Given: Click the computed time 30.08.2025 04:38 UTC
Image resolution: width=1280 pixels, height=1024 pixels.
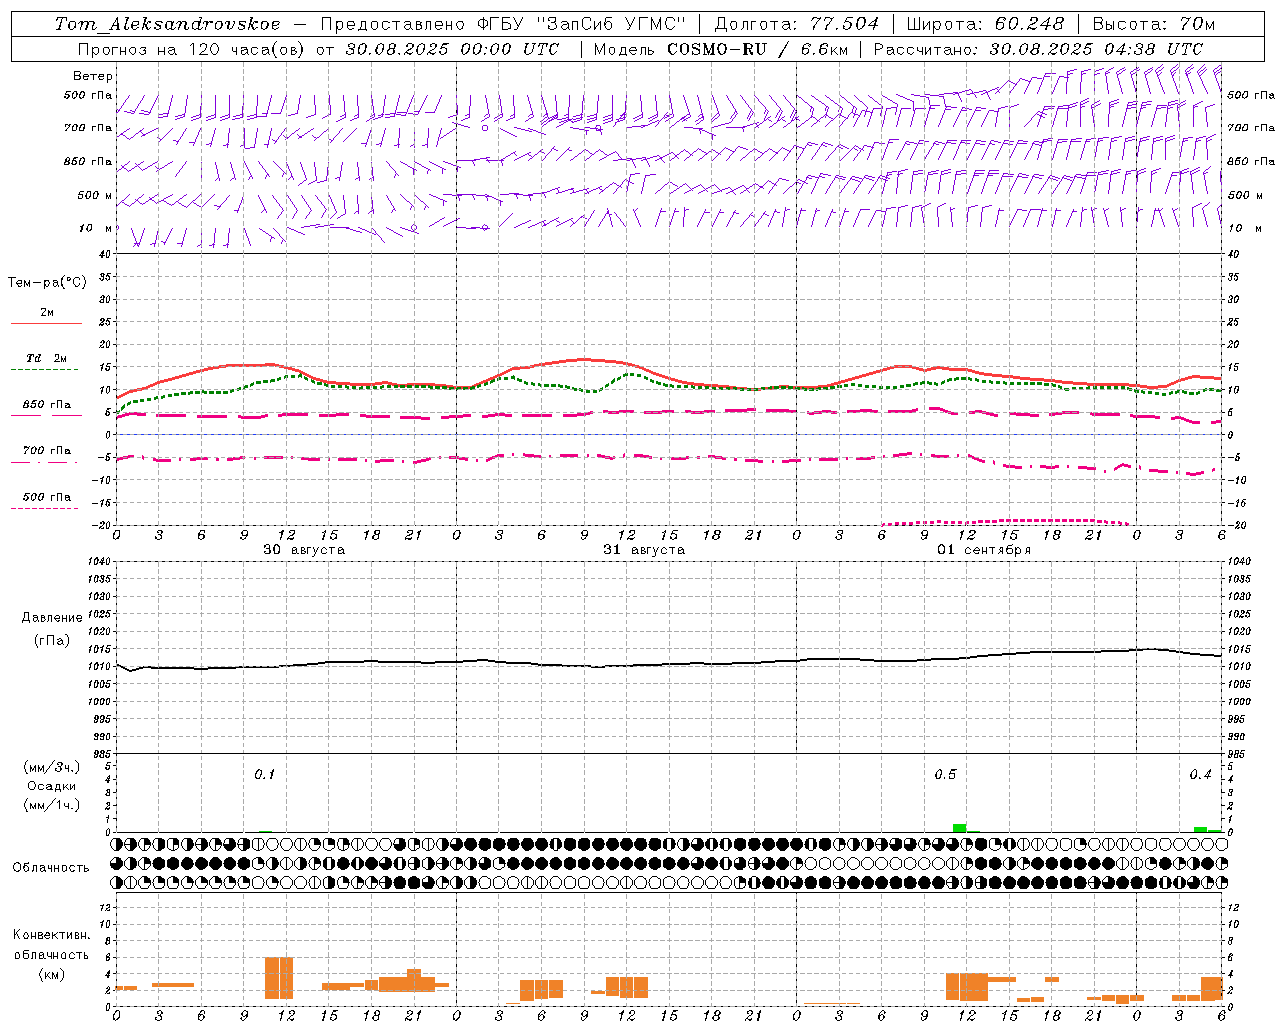Looking at the screenshot, I should point(1096,49).
